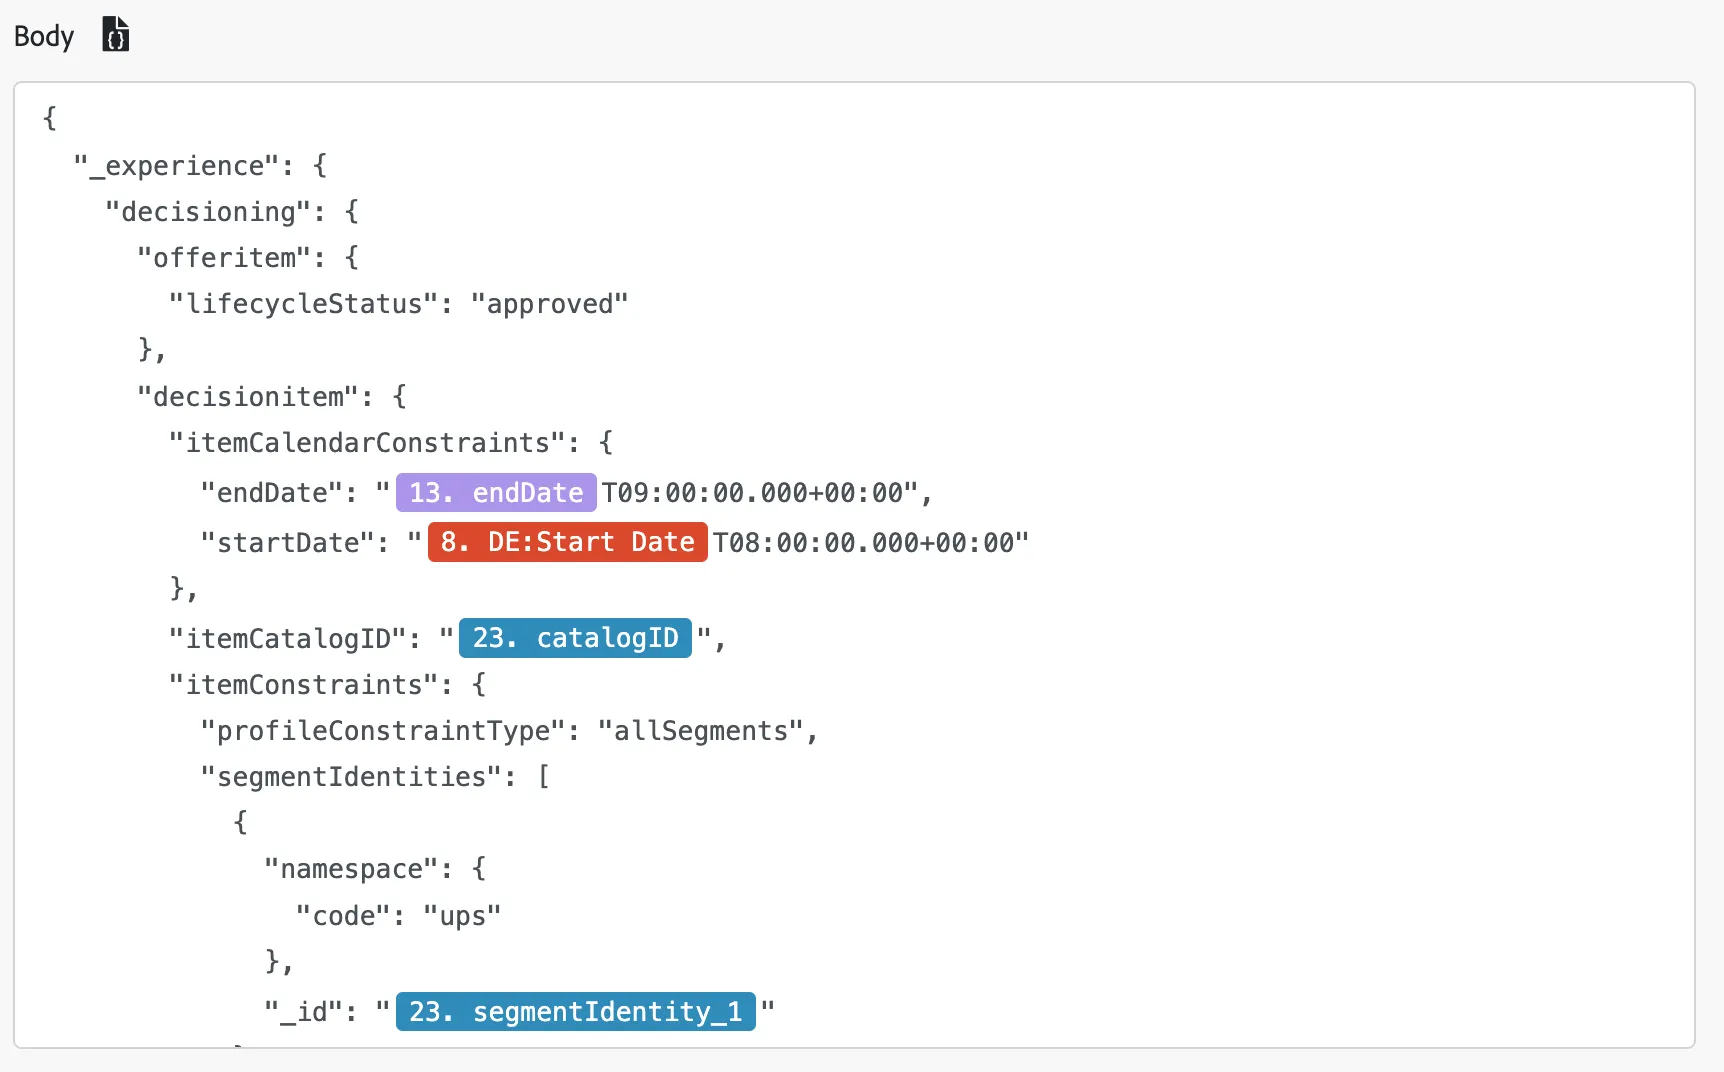Click the "lifecycleStatus" key
1724x1072 pixels.
[x=305, y=304]
